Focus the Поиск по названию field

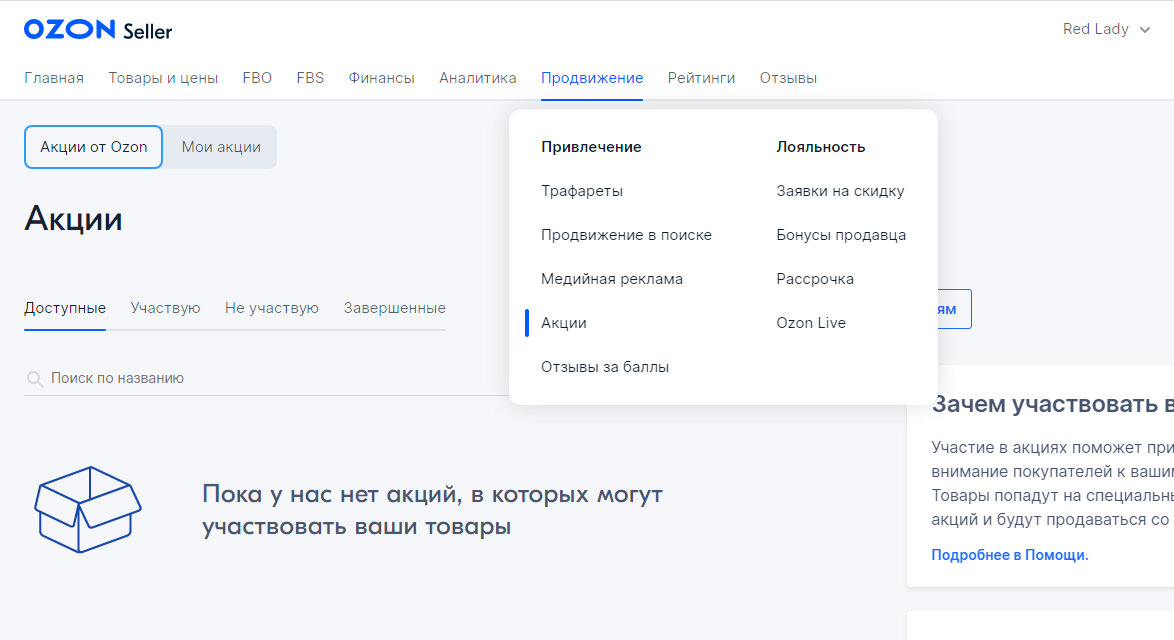267,378
